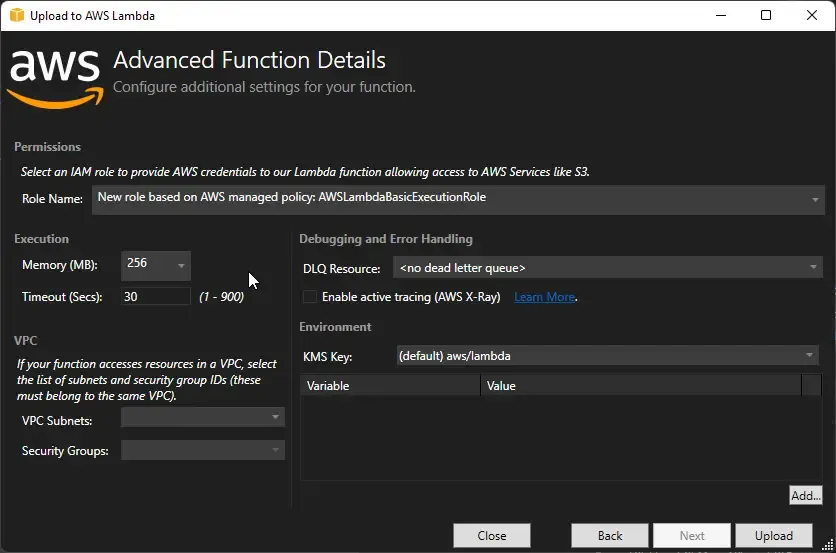
Task: Enable active tracing (AWS X-Ray) checkbox
Action: pos(310,296)
